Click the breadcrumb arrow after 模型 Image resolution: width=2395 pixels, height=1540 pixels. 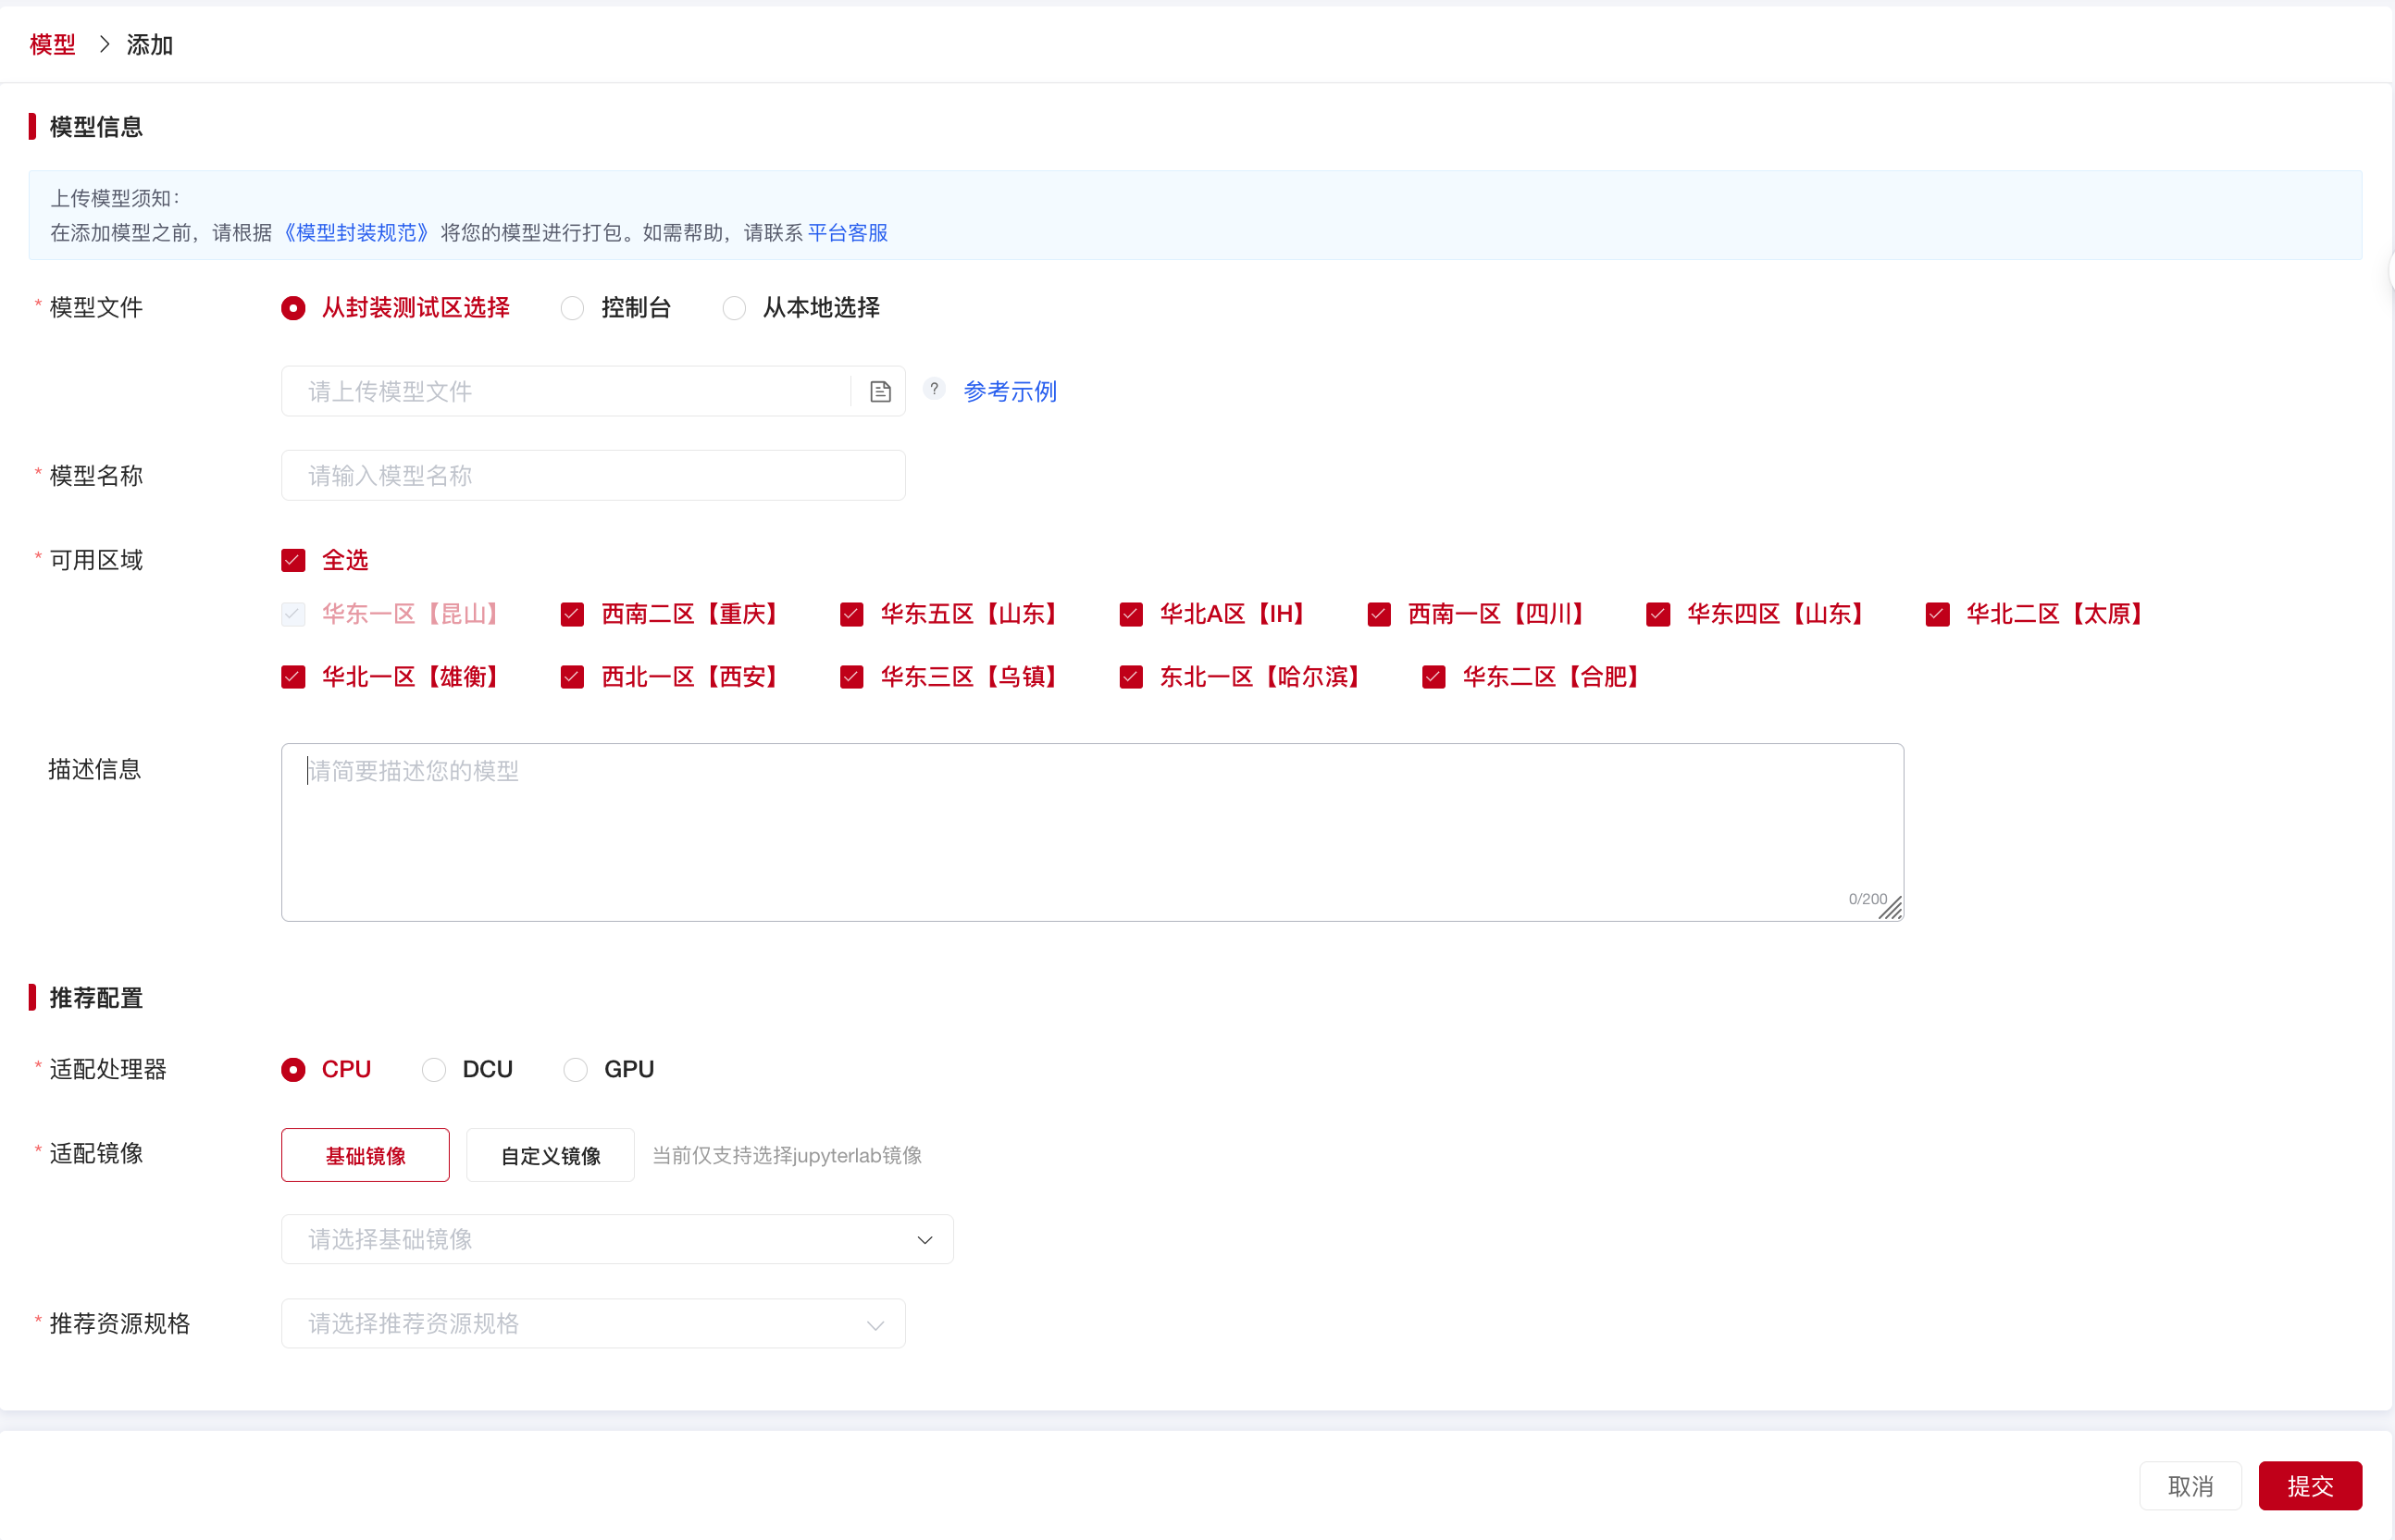pos(104,44)
